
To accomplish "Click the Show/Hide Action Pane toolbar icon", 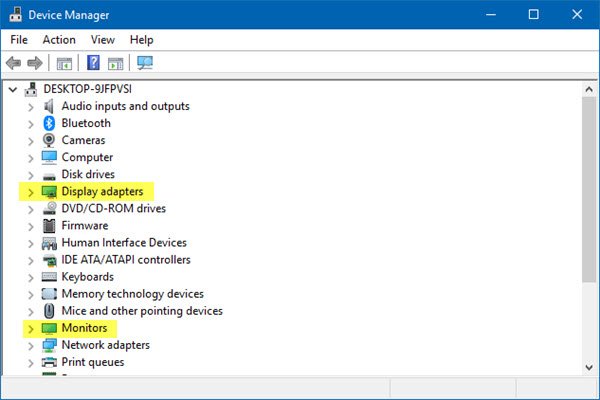I will point(115,63).
